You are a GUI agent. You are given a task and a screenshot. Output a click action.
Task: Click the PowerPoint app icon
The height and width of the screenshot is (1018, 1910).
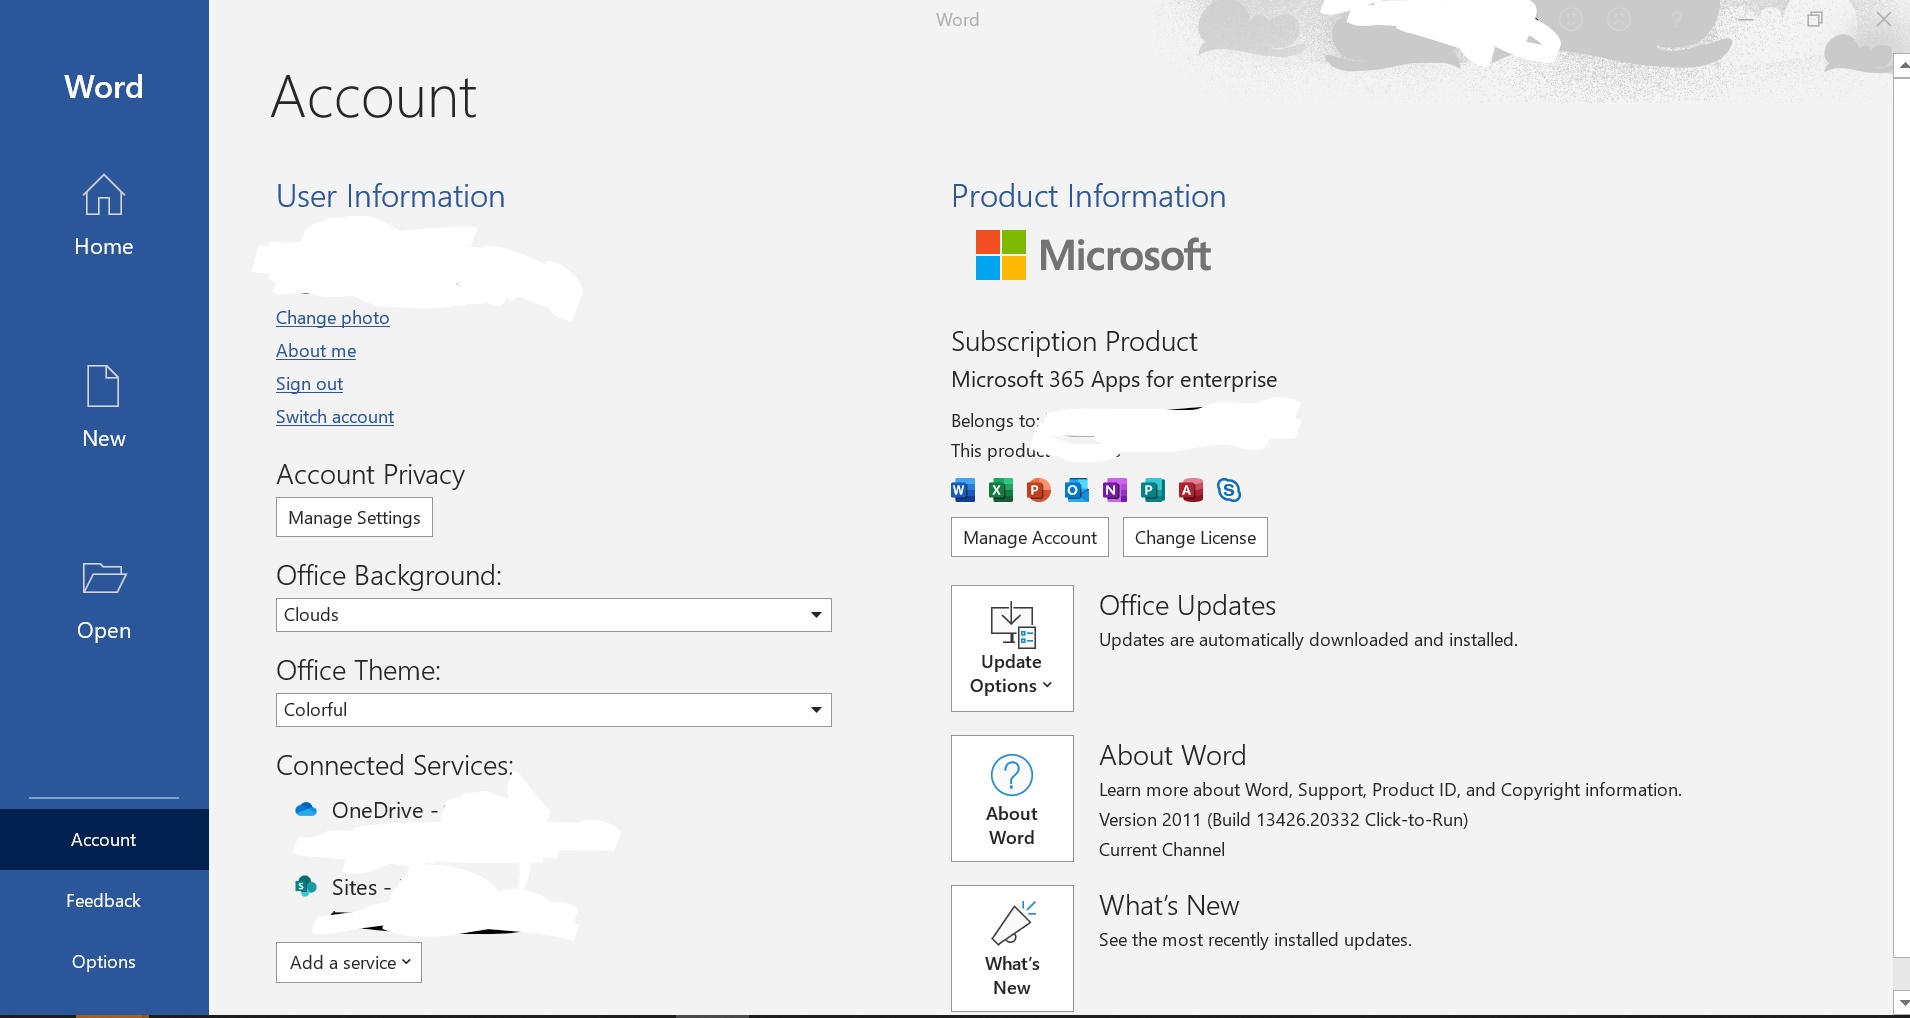[x=1039, y=490]
